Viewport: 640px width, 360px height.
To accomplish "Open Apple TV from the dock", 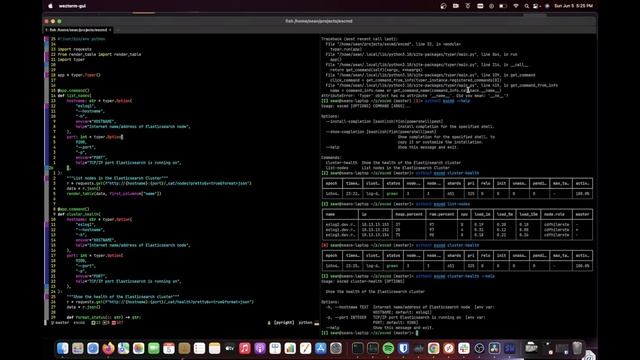I will pos(229,348).
